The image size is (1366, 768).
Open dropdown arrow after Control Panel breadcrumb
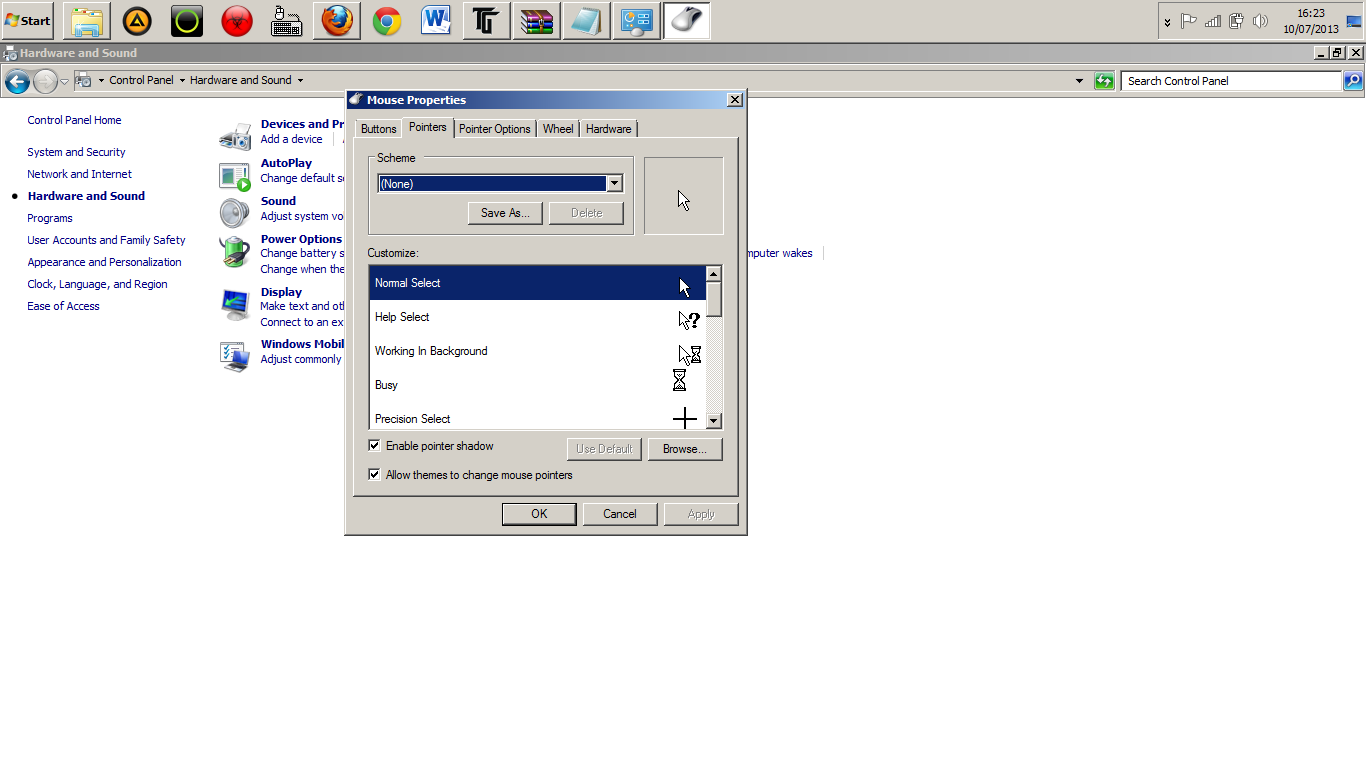182,80
